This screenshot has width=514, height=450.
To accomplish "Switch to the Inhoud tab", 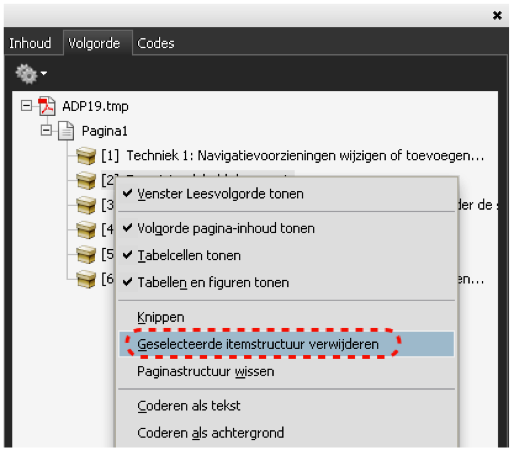I will pos(30,43).
